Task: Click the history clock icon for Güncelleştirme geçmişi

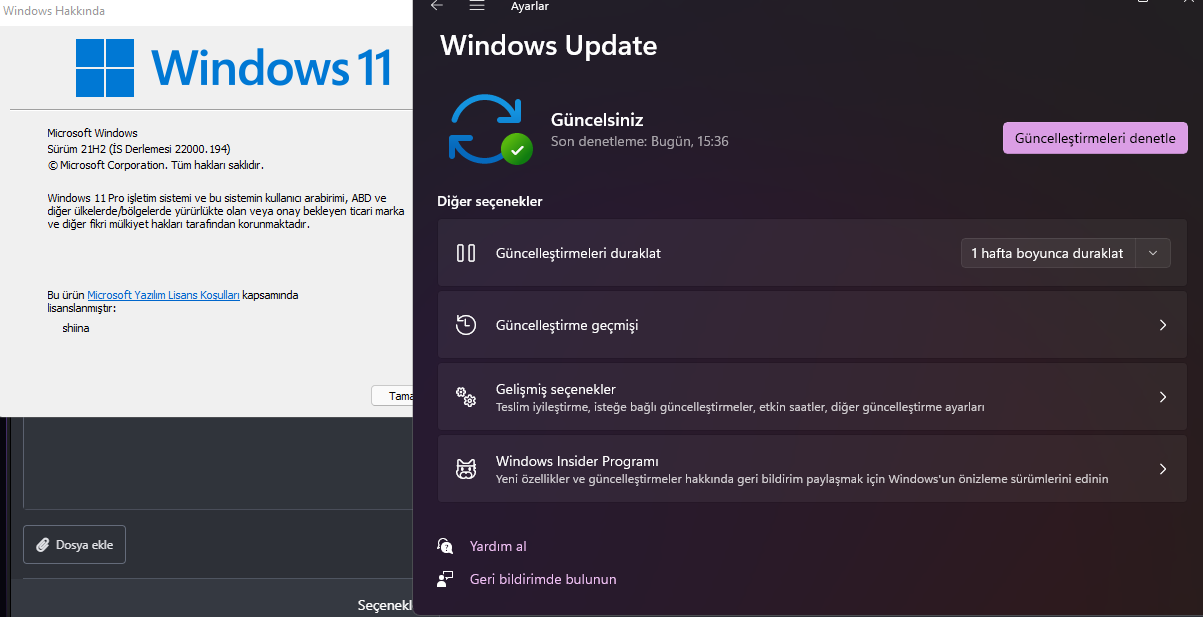Action: 466,325
